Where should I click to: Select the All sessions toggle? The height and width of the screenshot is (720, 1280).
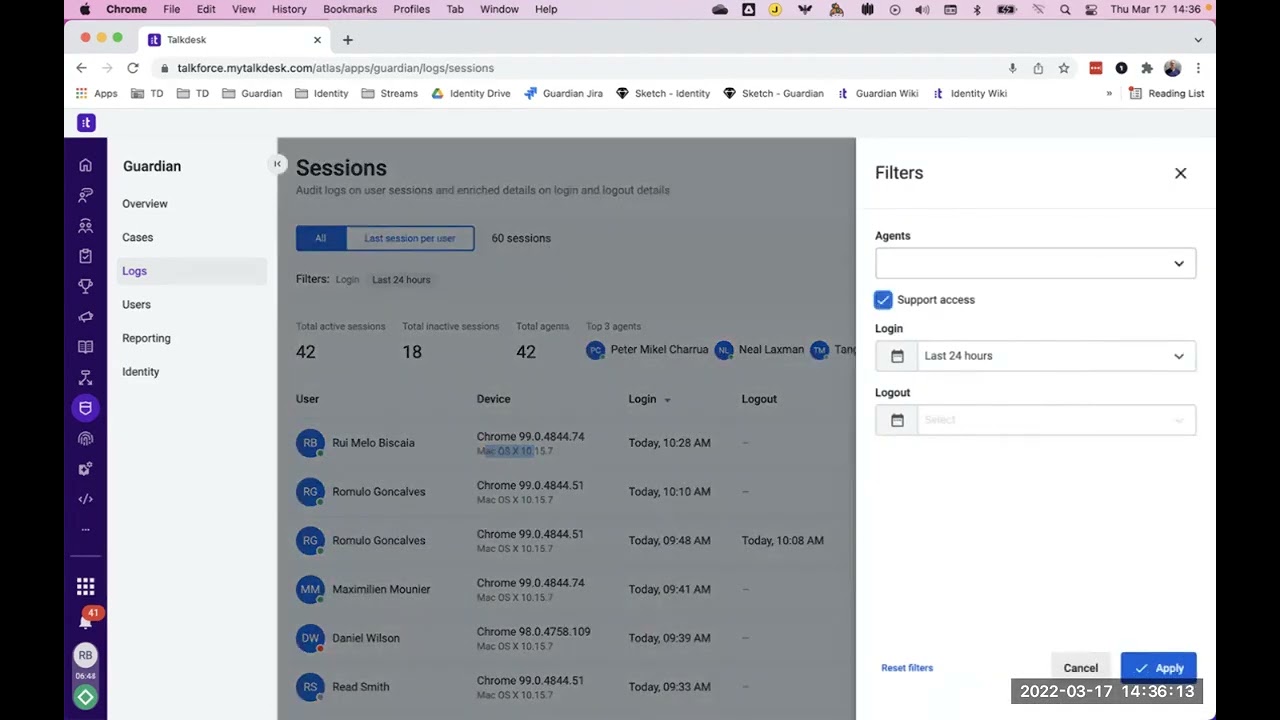[320, 238]
